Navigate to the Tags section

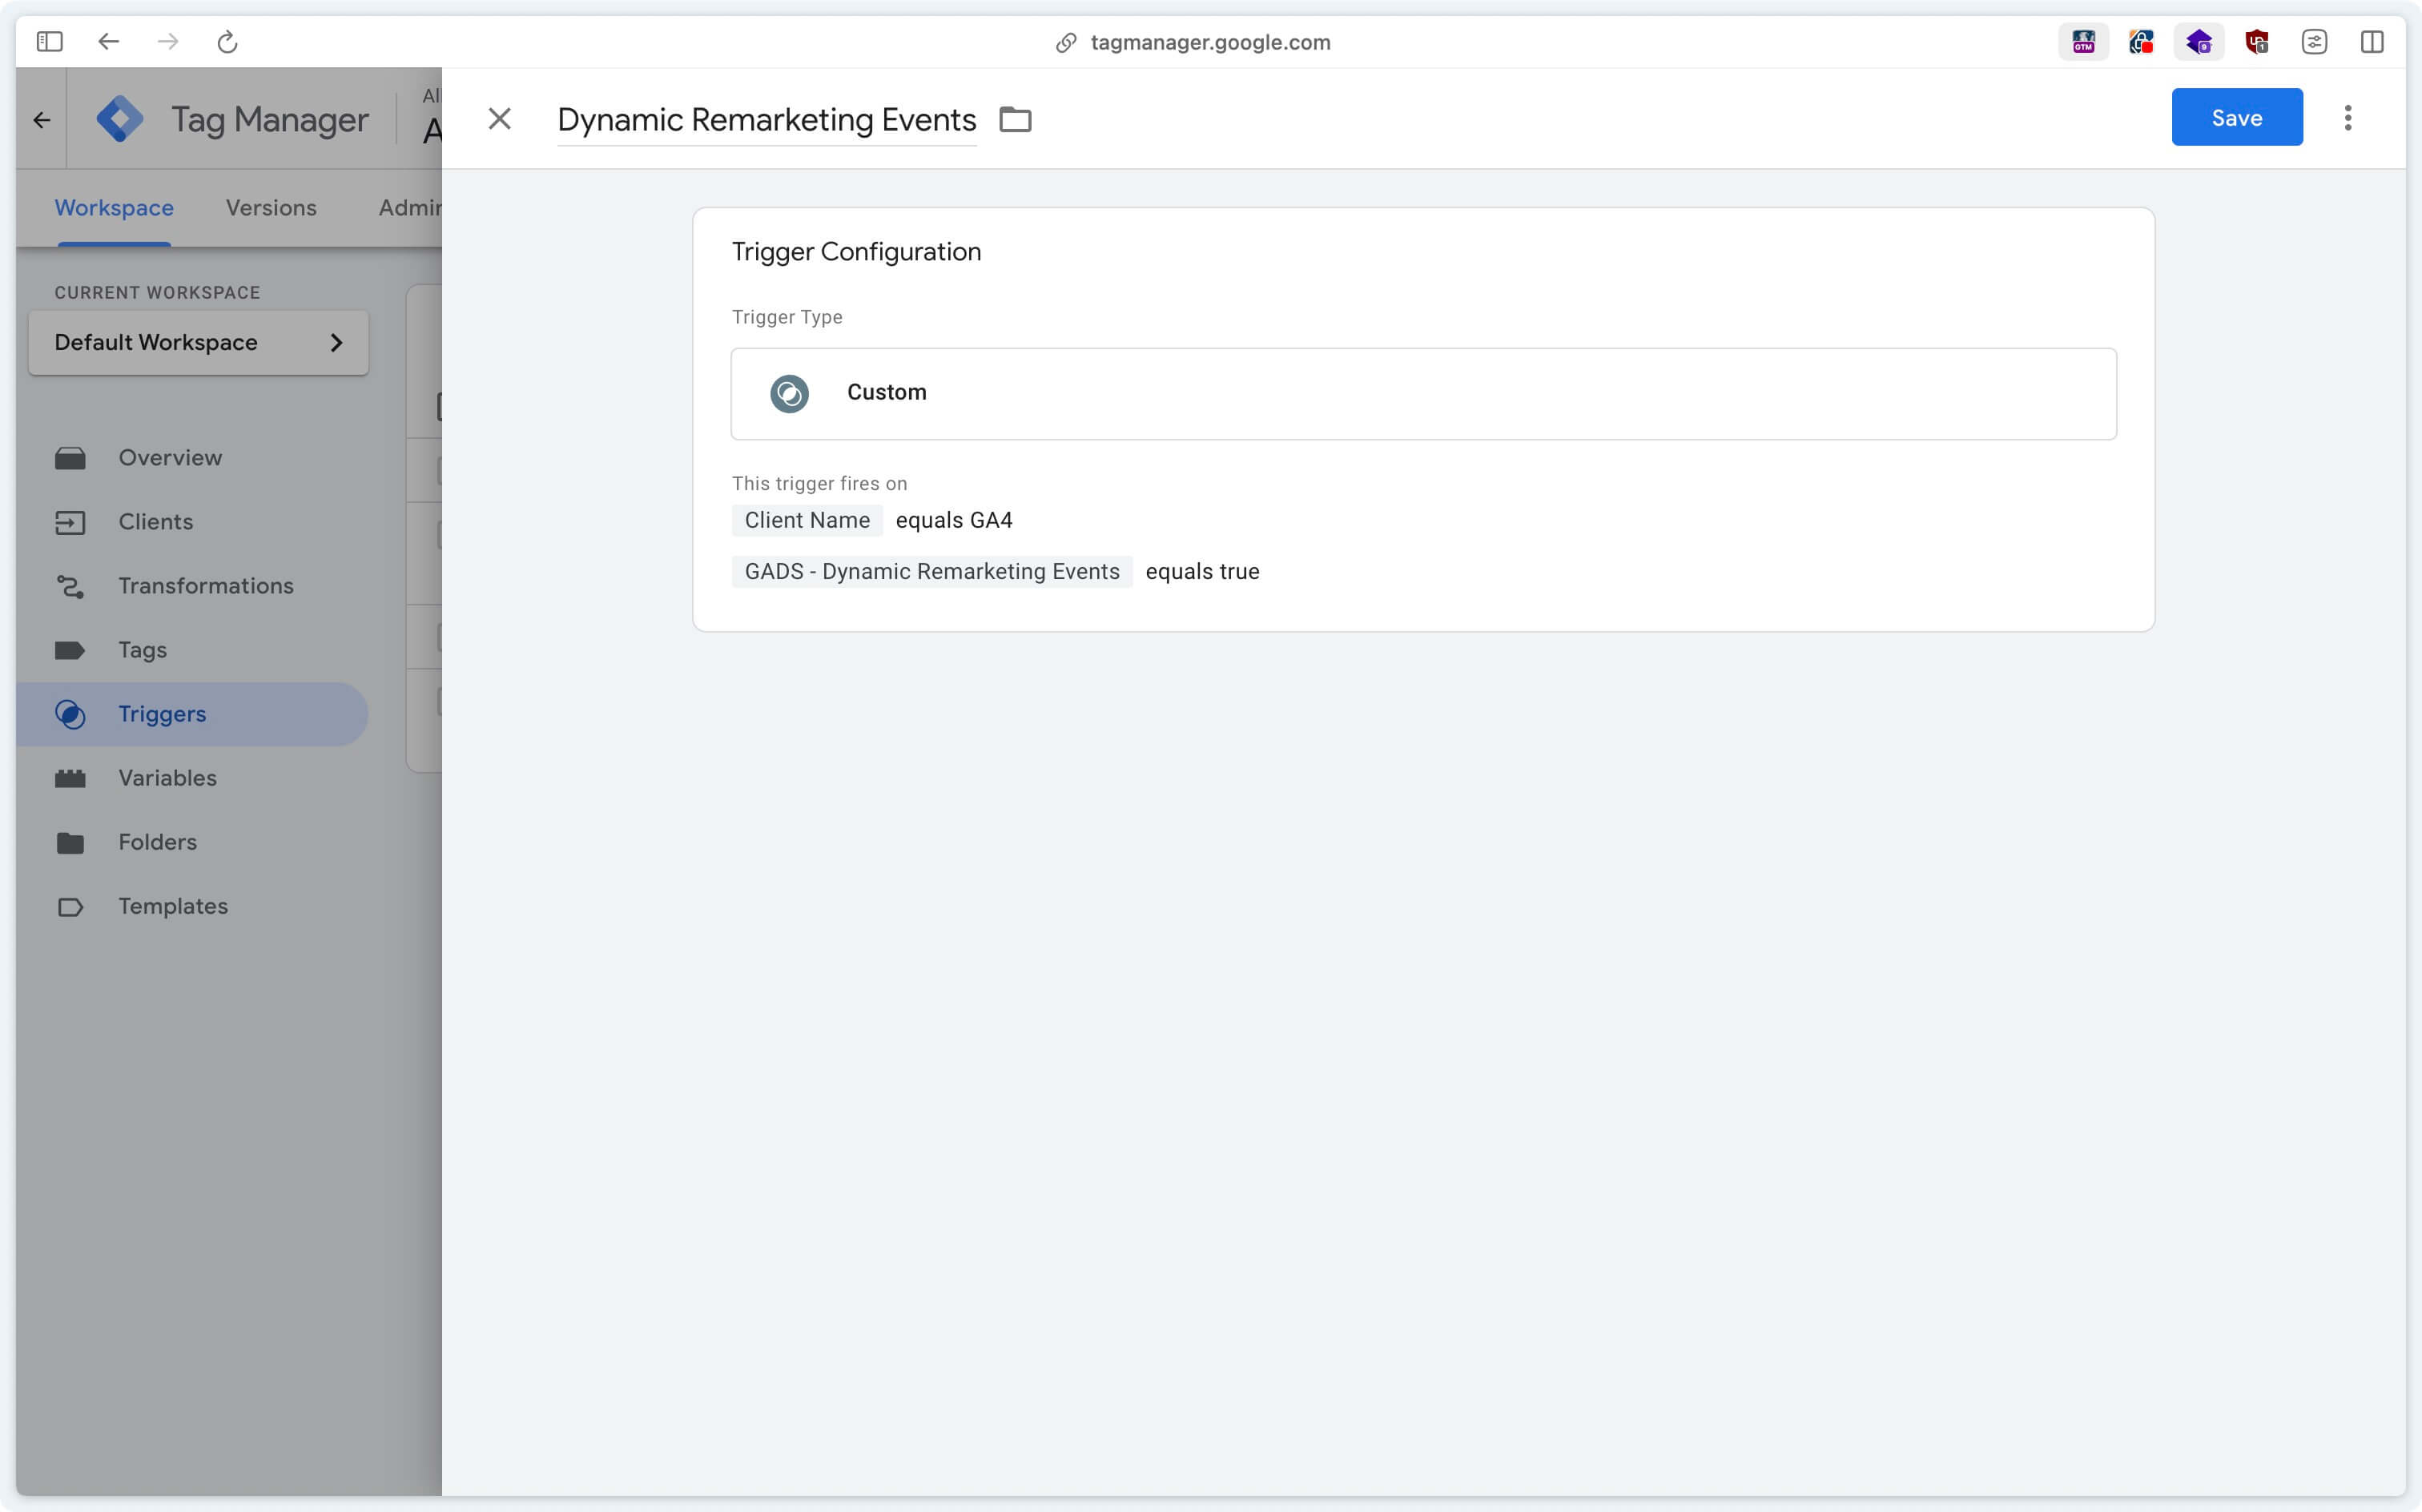[143, 648]
